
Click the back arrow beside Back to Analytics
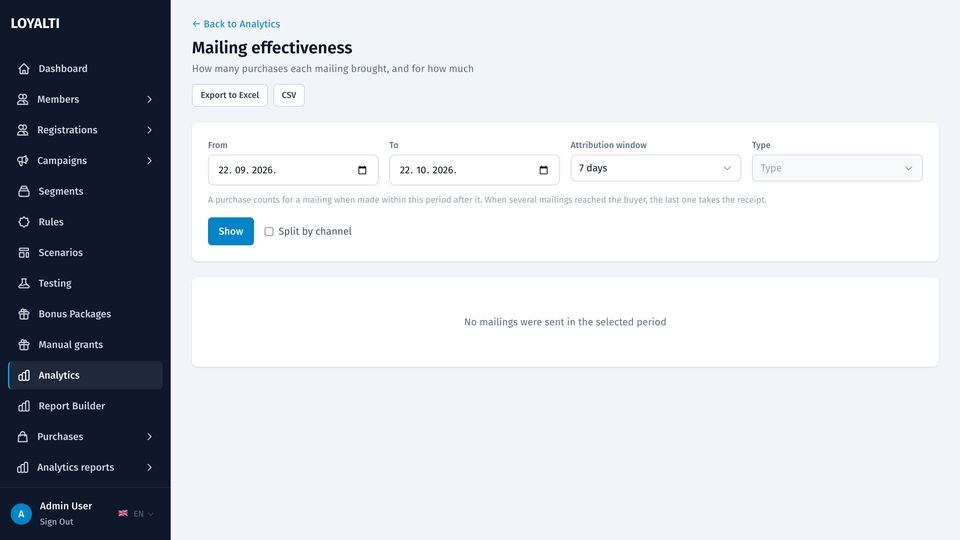pos(196,24)
